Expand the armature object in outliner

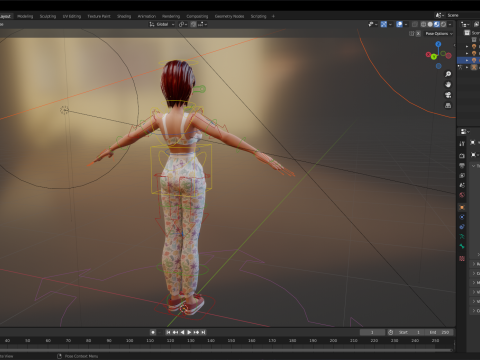467,67
